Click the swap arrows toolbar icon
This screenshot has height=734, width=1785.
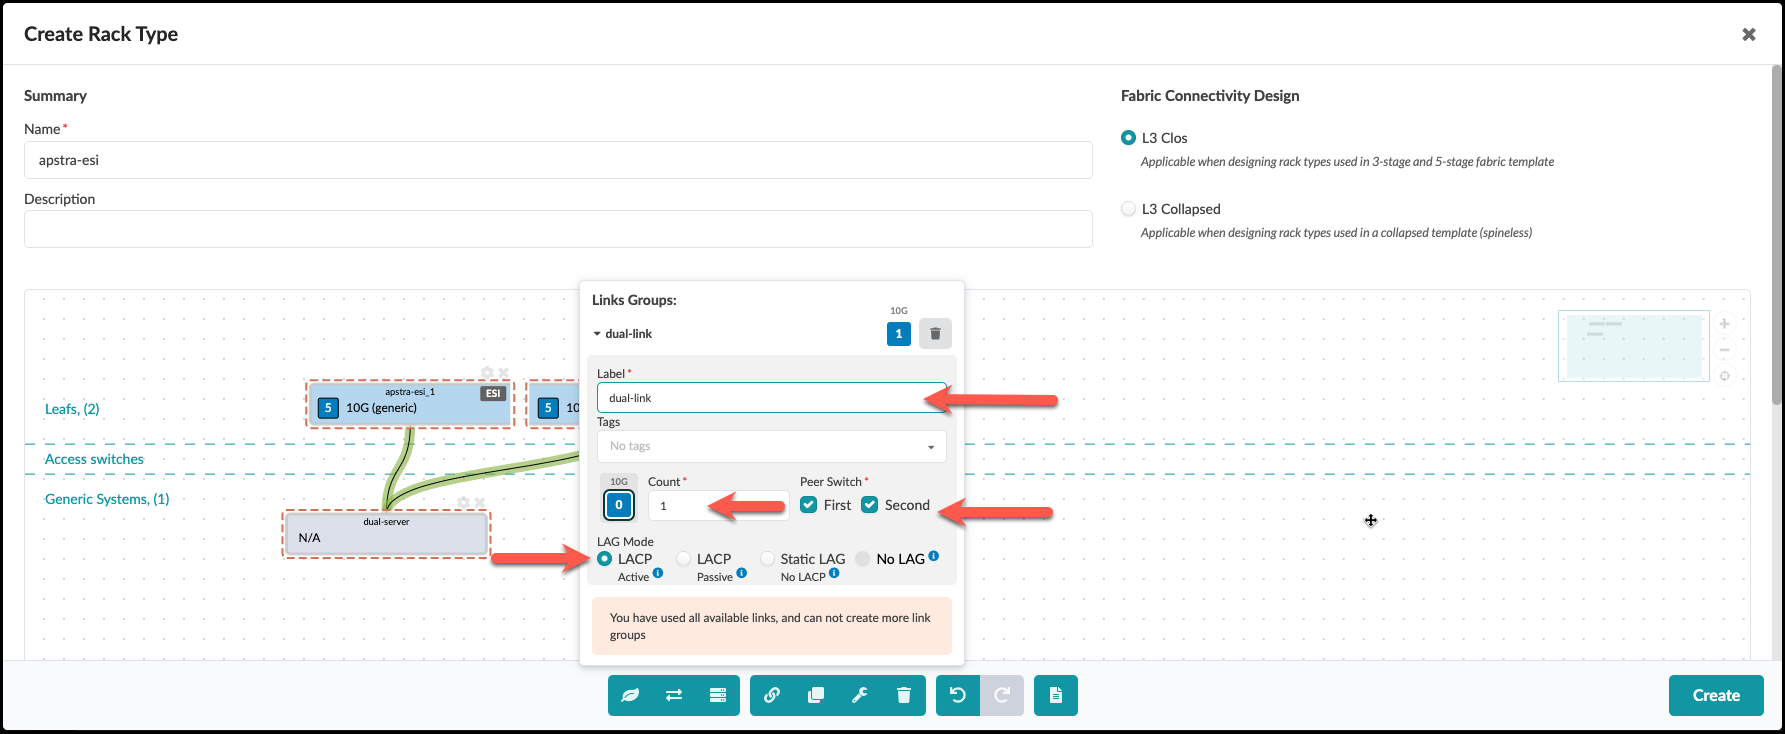pyautogui.click(x=674, y=695)
